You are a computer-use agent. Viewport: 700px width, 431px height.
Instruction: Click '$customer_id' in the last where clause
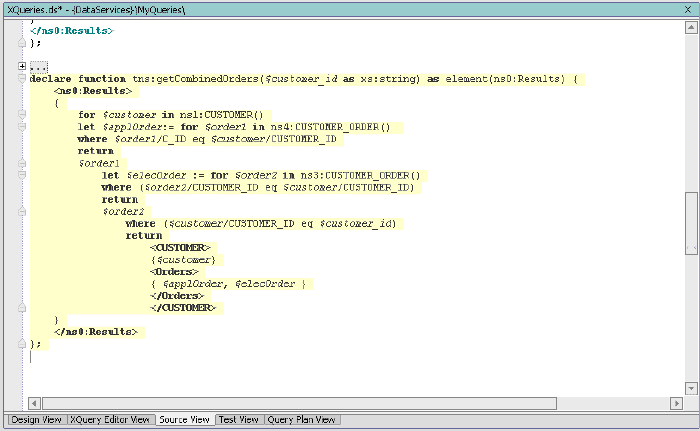point(355,223)
